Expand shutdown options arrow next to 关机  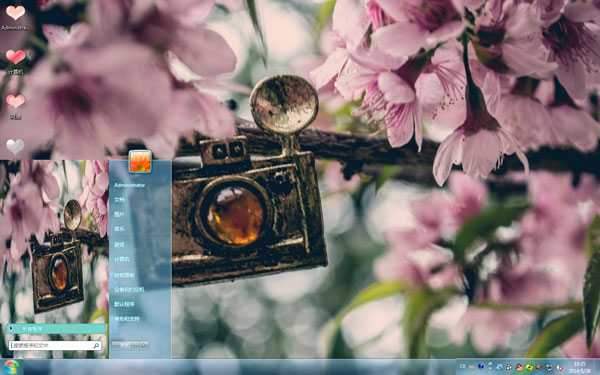point(144,346)
